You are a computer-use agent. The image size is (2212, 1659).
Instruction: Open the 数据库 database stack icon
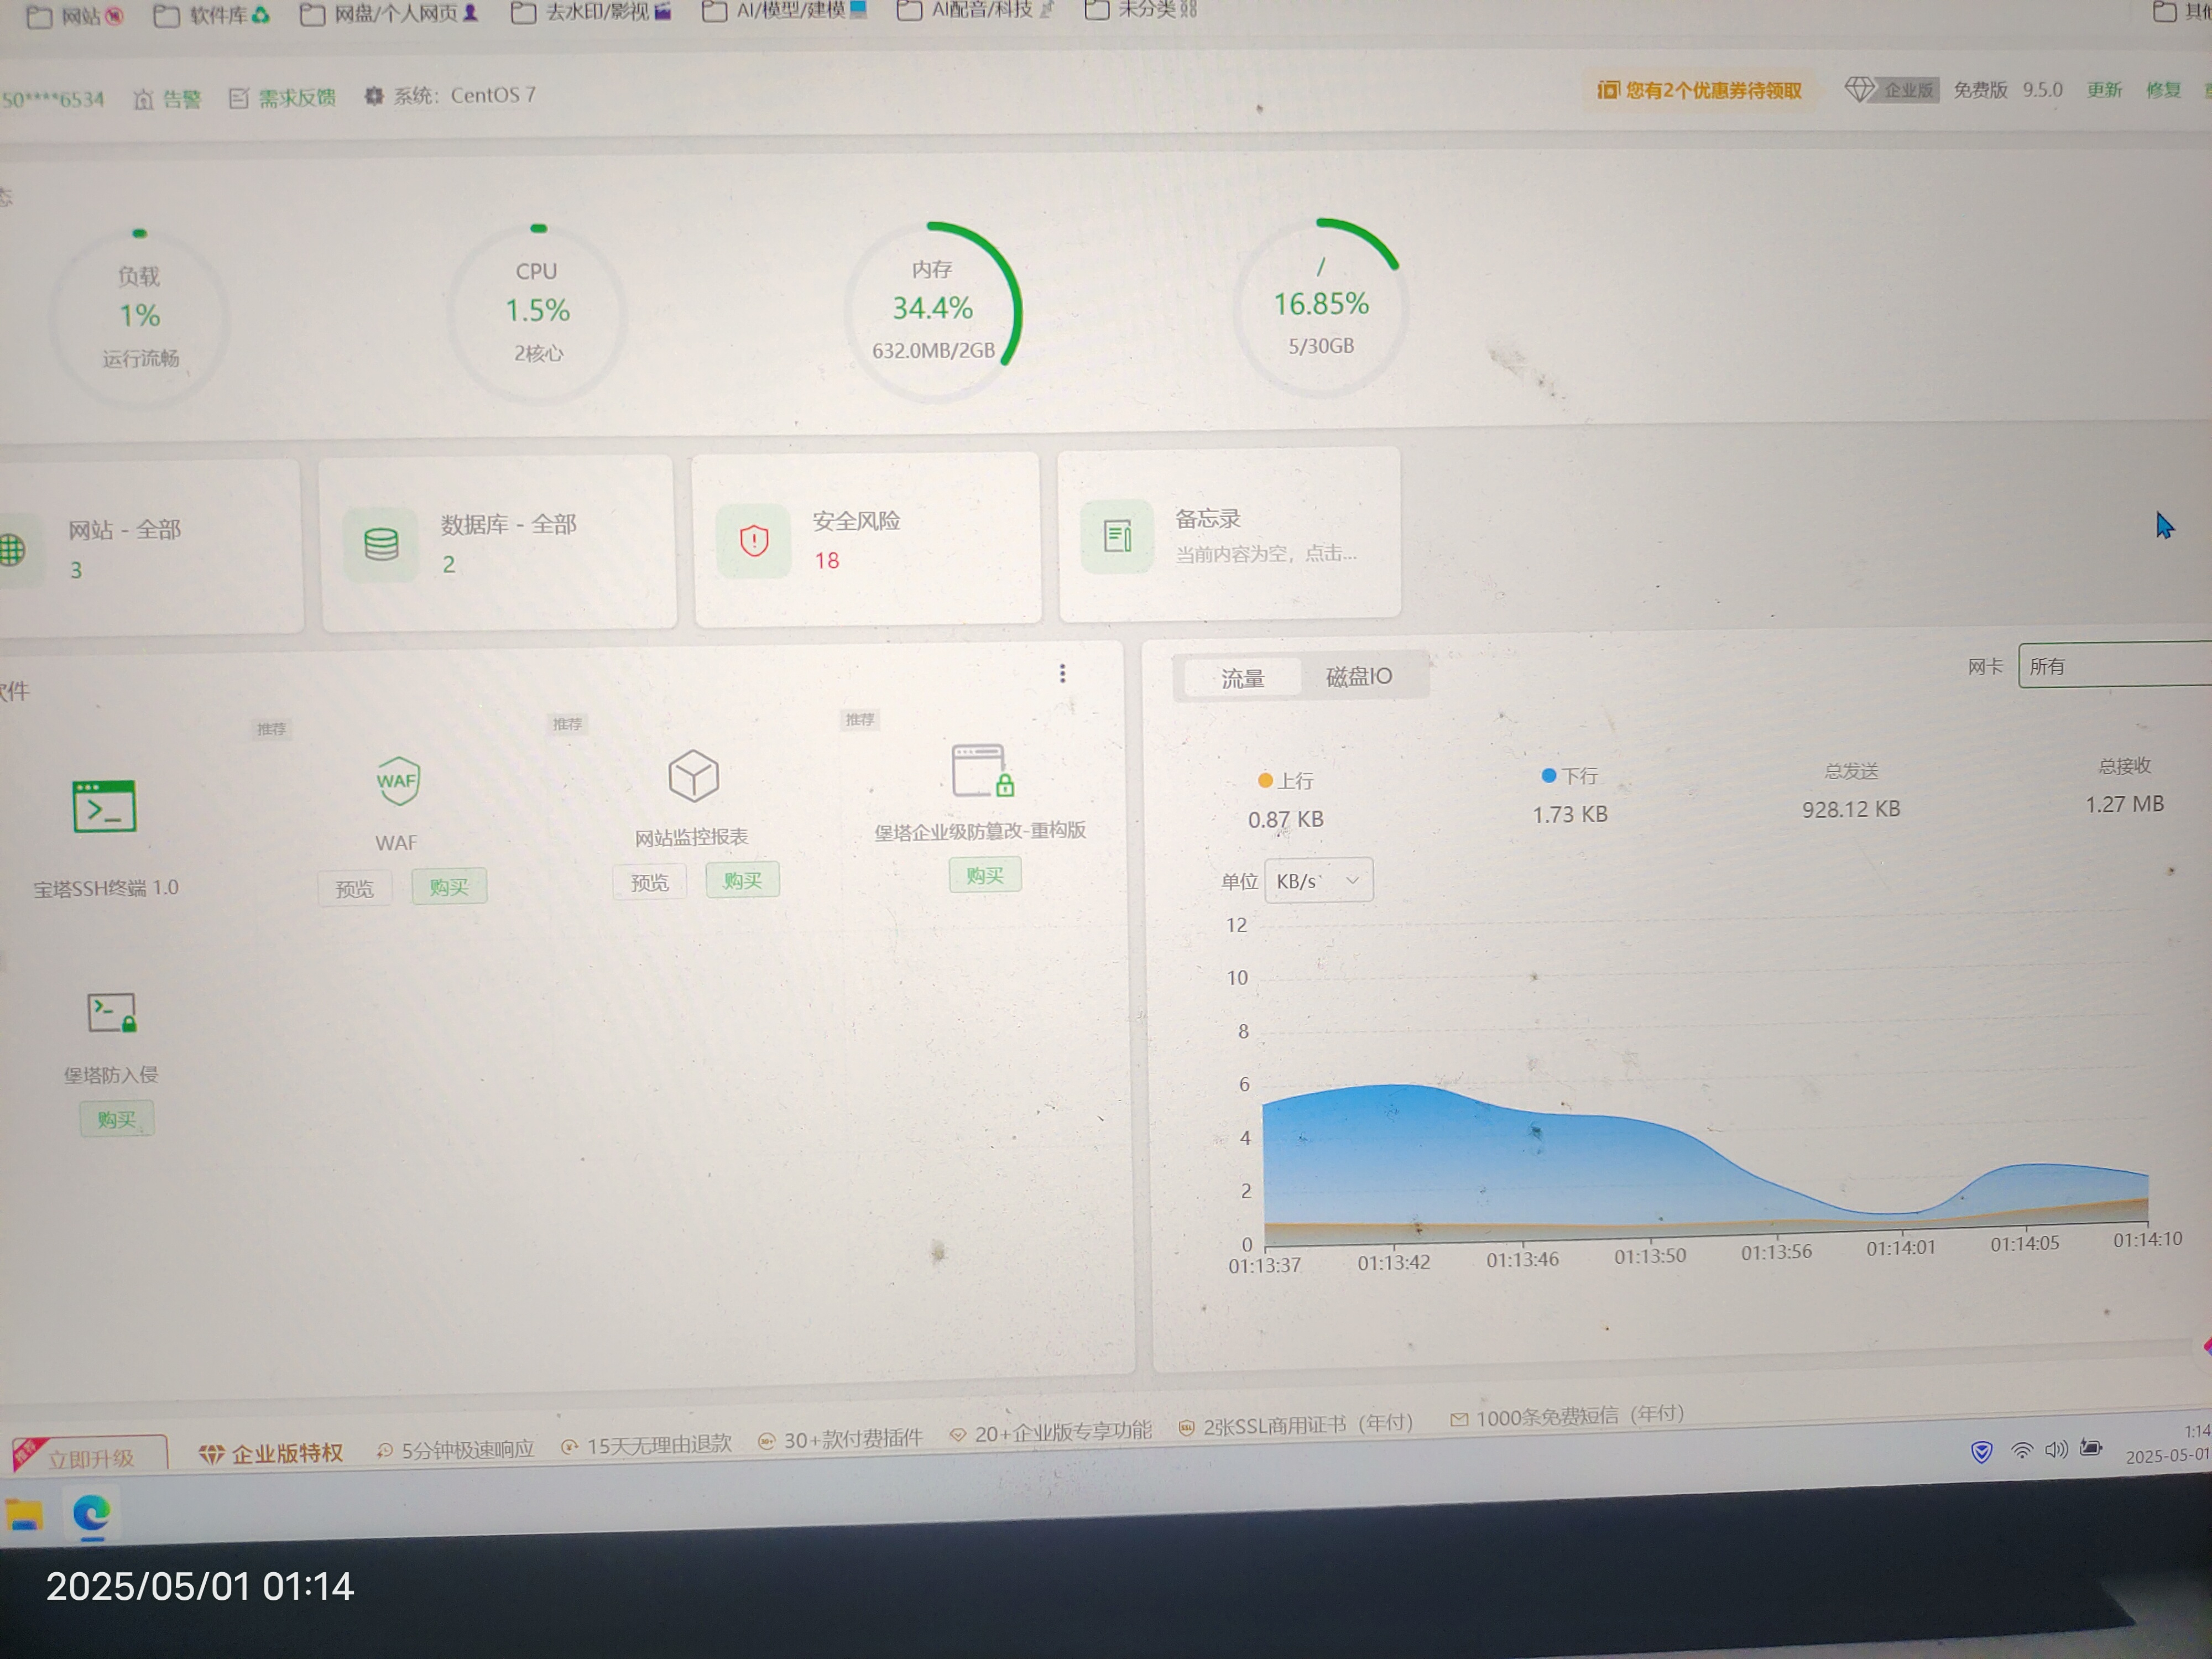click(x=381, y=544)
